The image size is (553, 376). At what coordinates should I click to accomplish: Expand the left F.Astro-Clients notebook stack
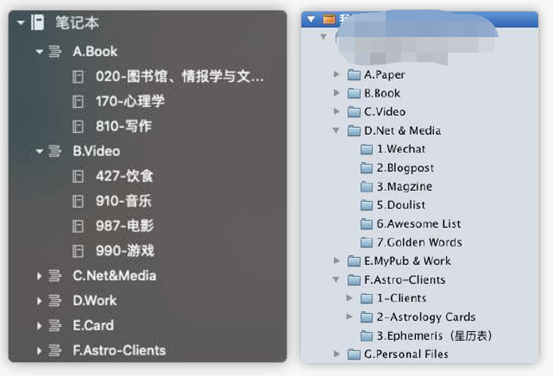click(39, 351)
